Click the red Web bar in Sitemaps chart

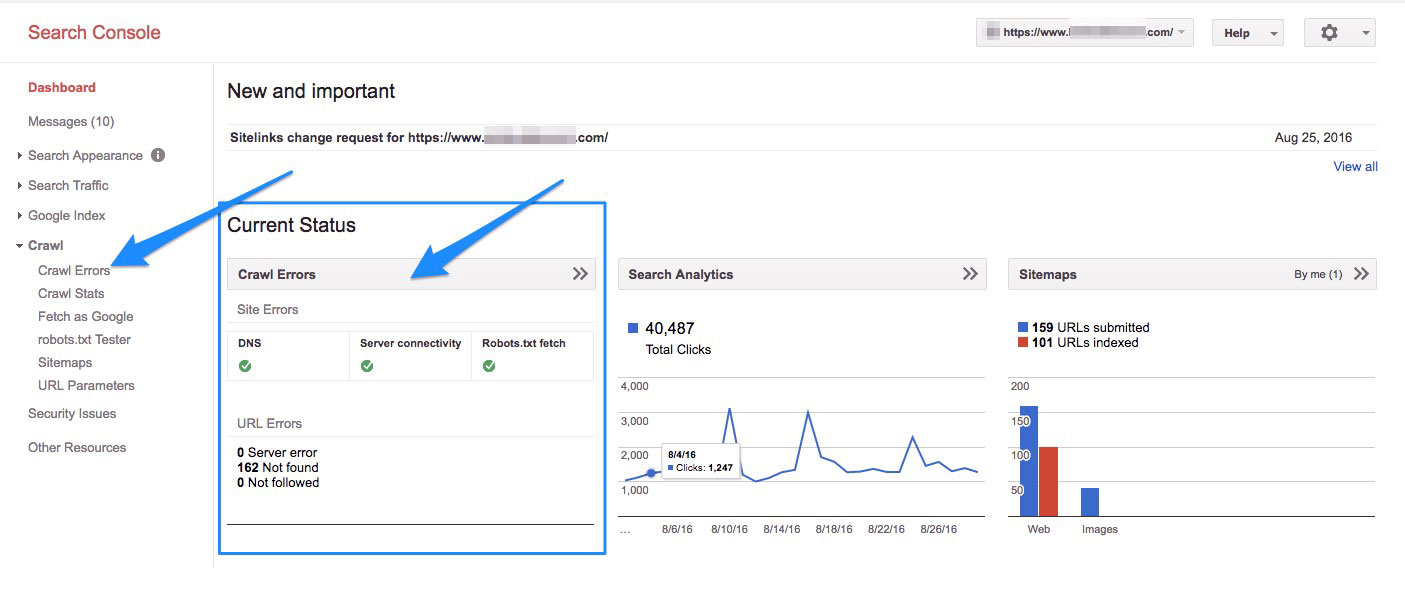tap(1048, 482)
